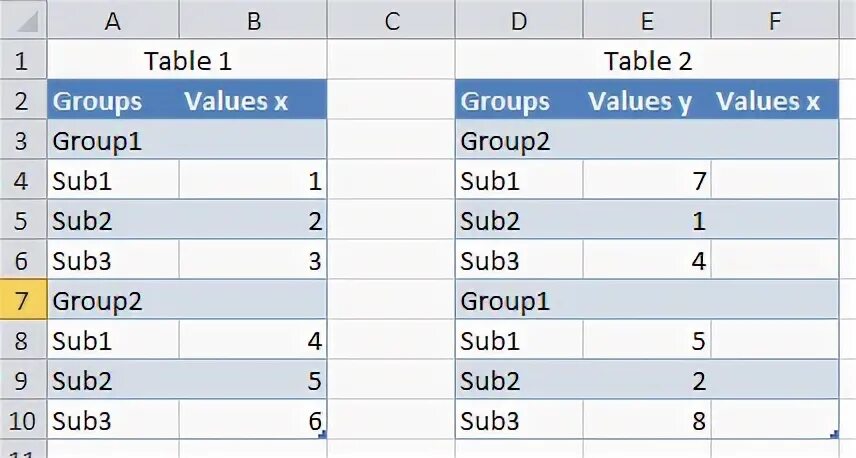Viewport: 856px width, 458px height.
Task: Select row 2 header
Action: point(23,101)
